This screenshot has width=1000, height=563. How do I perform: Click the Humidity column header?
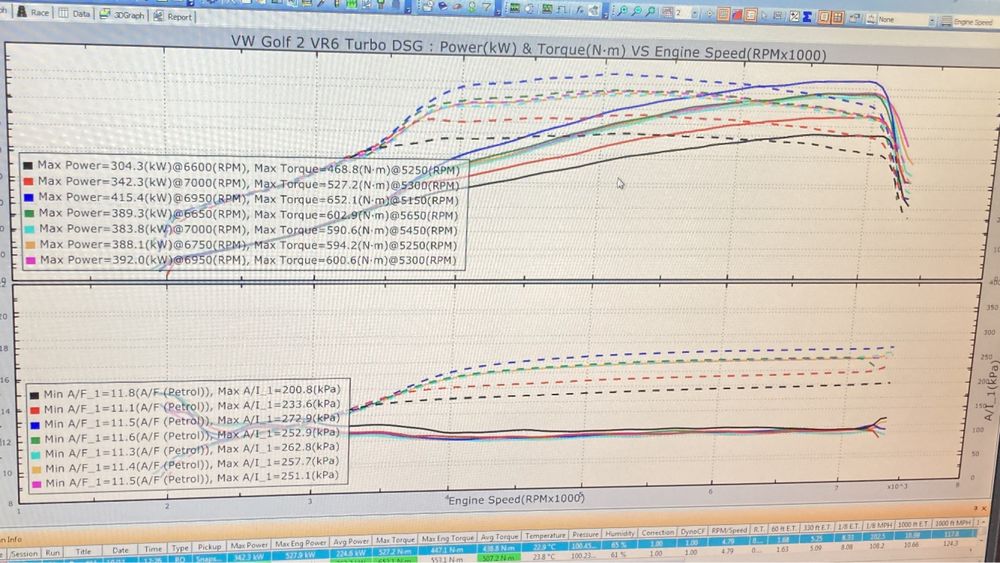point(619,533)
